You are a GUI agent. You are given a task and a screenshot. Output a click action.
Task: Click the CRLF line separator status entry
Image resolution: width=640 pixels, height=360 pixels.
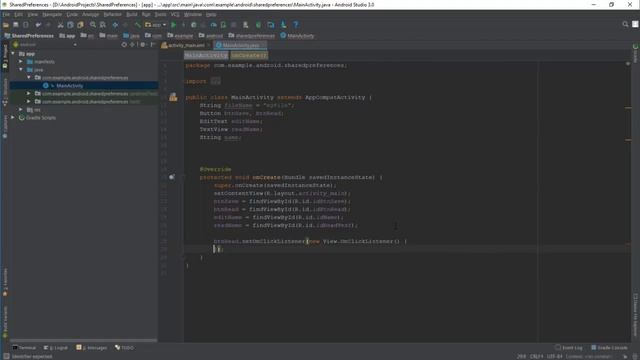point(536,356)
